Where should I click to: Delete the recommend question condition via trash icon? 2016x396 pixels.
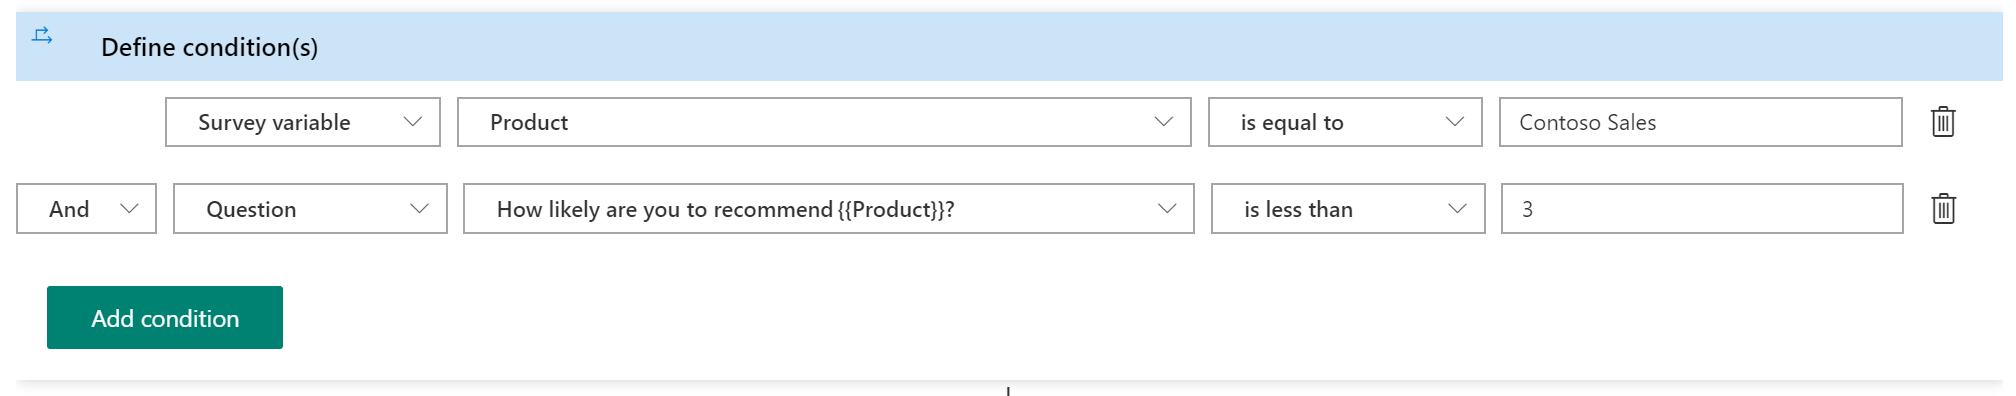[x=1943, y=209]
